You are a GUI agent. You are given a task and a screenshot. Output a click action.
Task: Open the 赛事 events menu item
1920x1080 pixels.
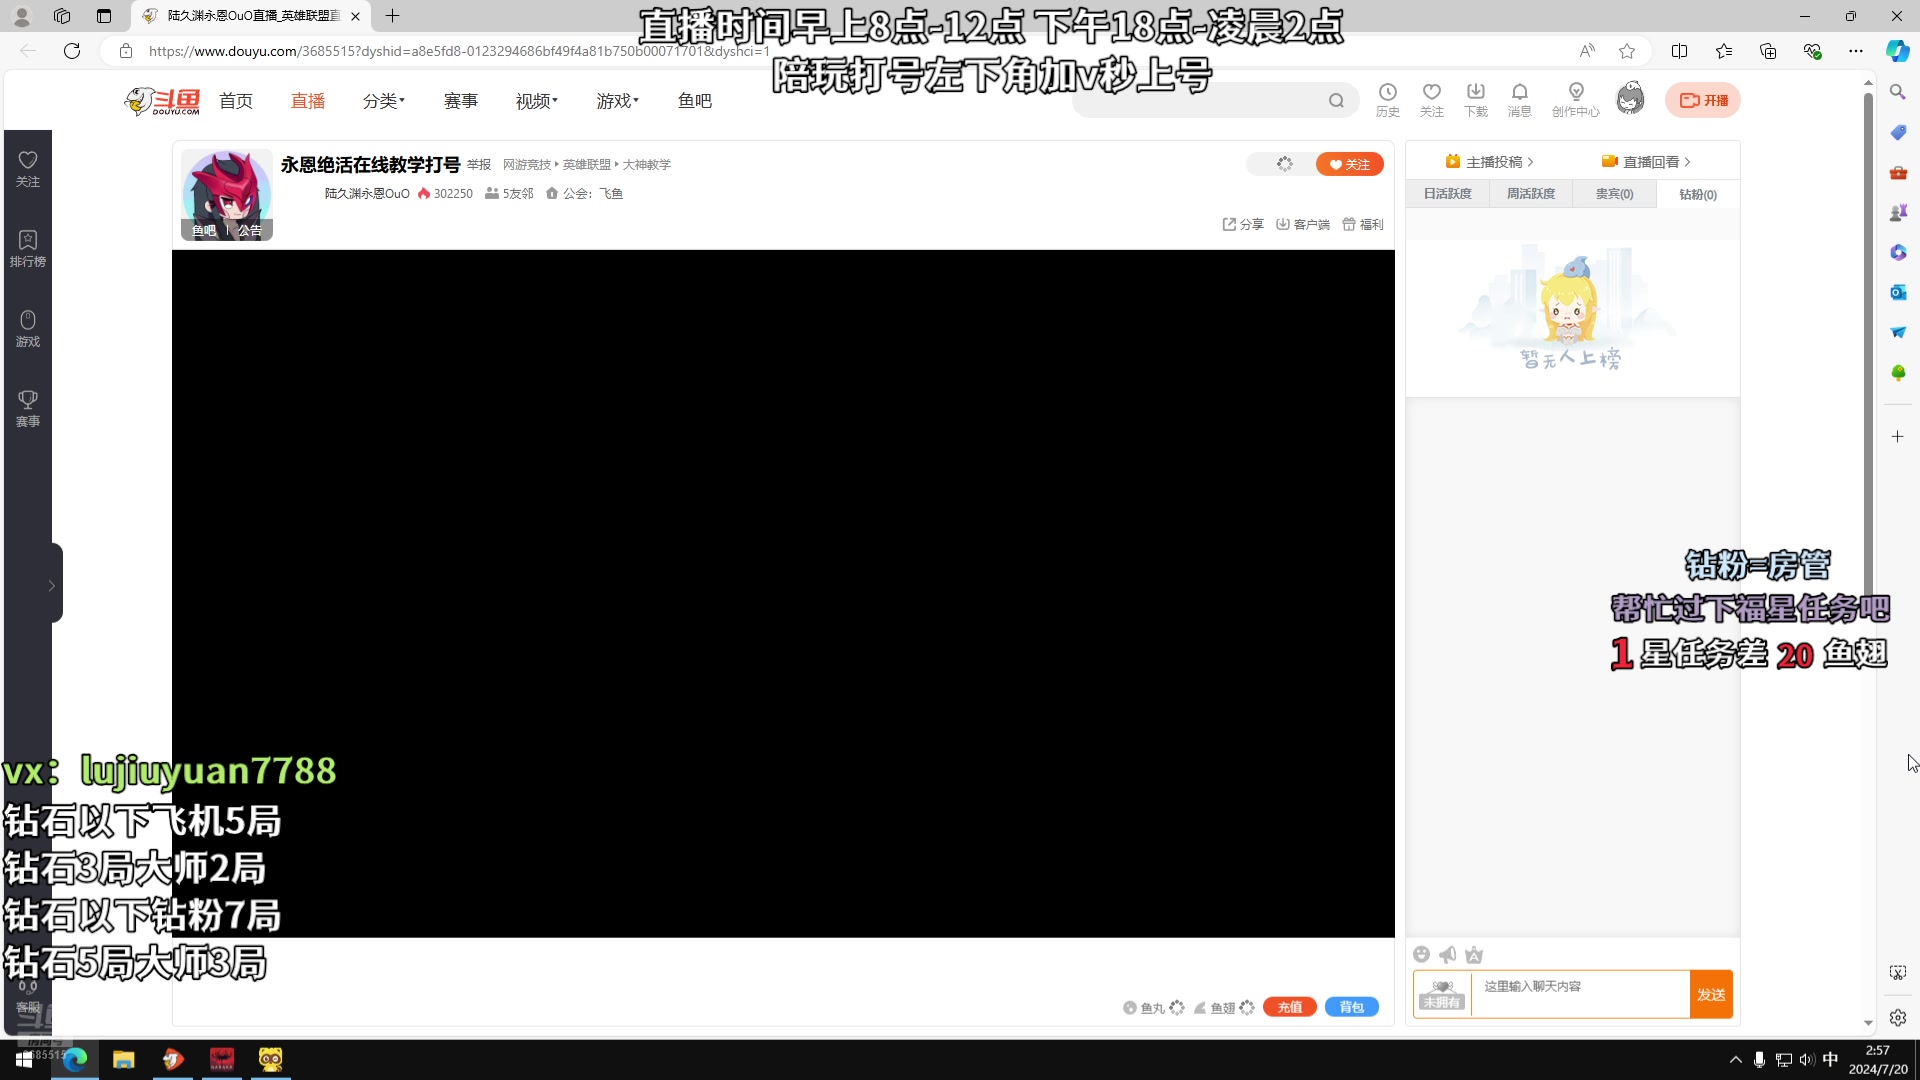click(x=461, y=101)
